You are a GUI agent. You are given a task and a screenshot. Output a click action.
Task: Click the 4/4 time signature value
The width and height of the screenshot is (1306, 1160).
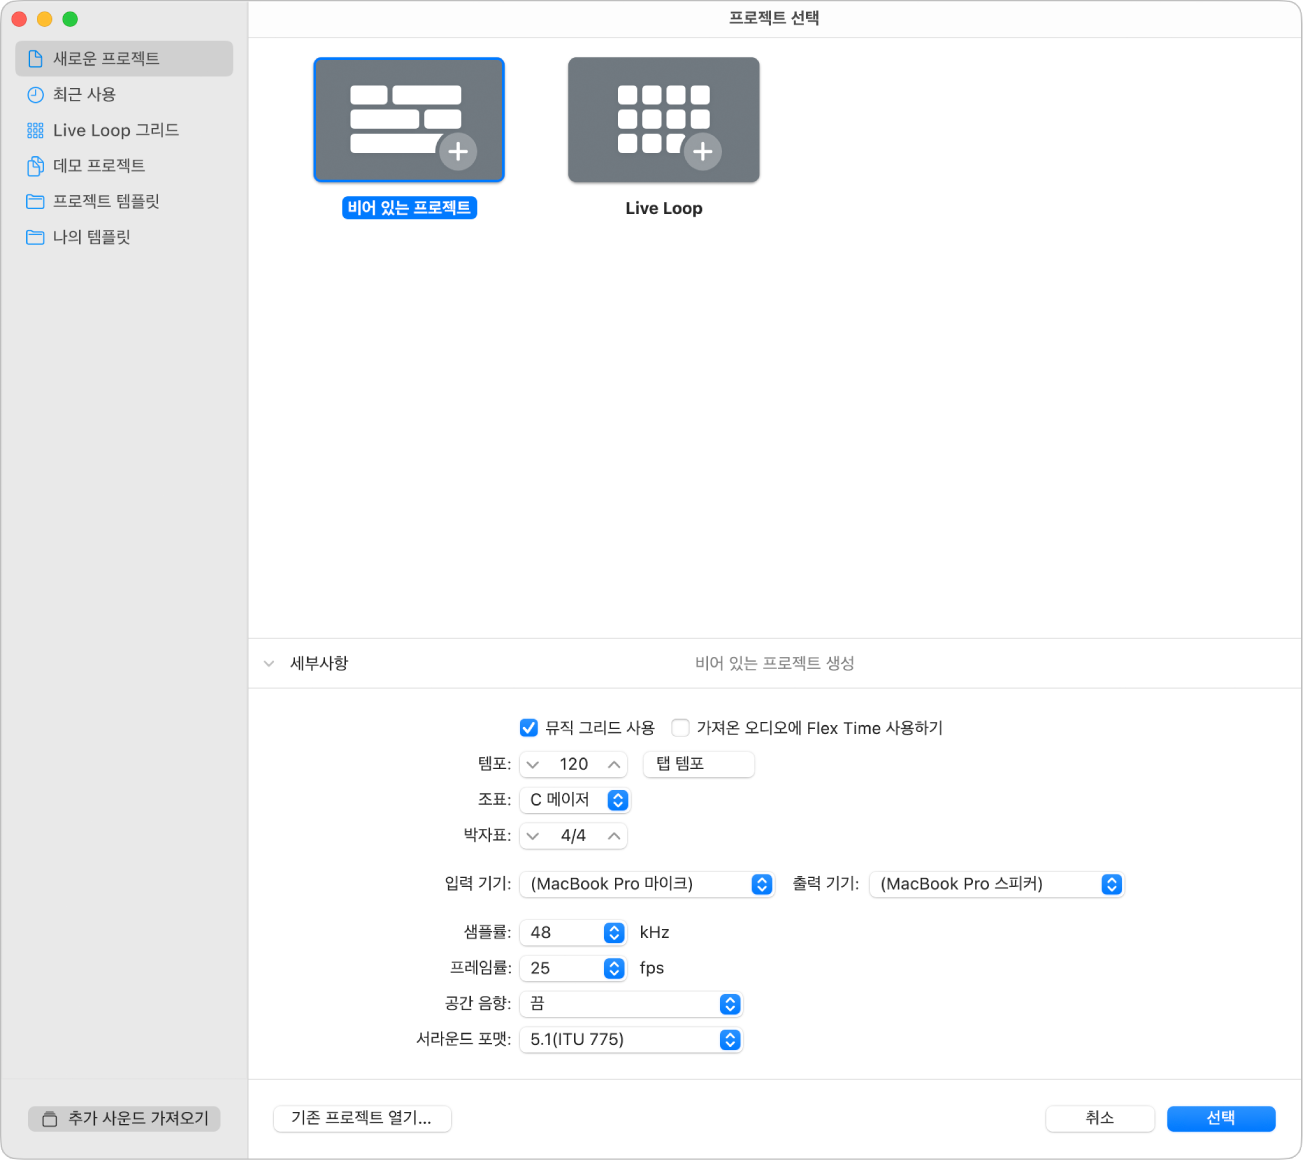(574, 836)
